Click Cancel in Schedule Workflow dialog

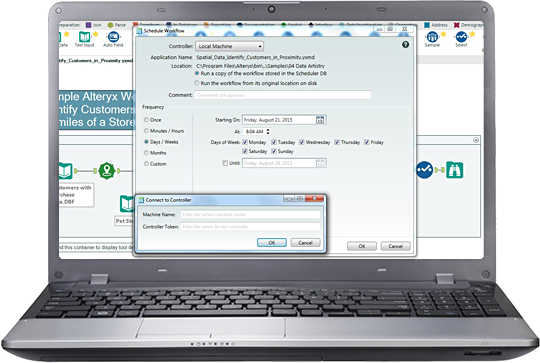pos(395,246)
